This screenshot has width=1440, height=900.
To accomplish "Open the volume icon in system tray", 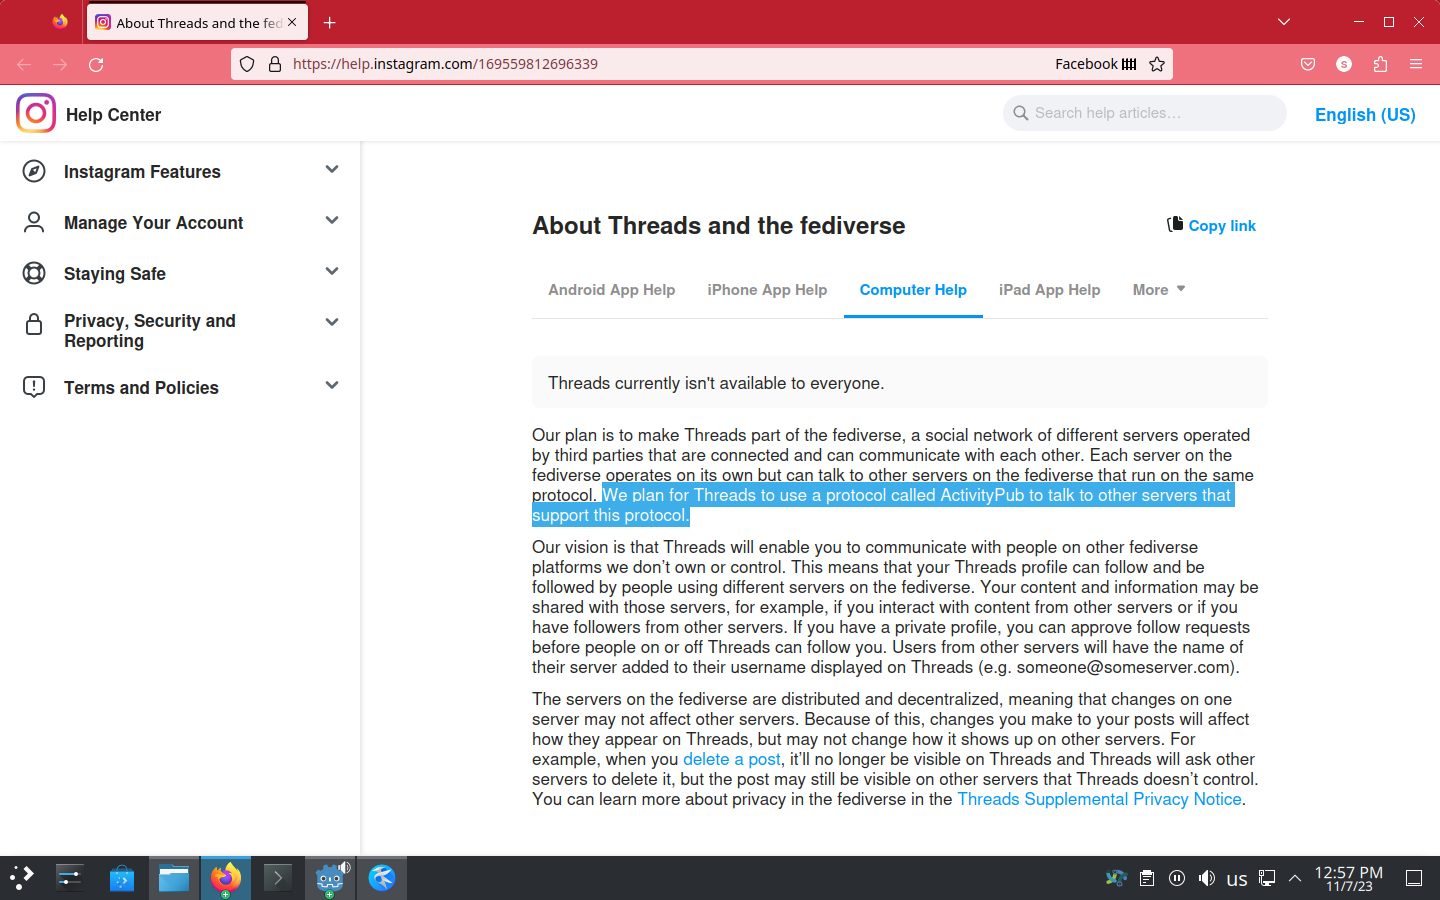I will click(1207, 878).
